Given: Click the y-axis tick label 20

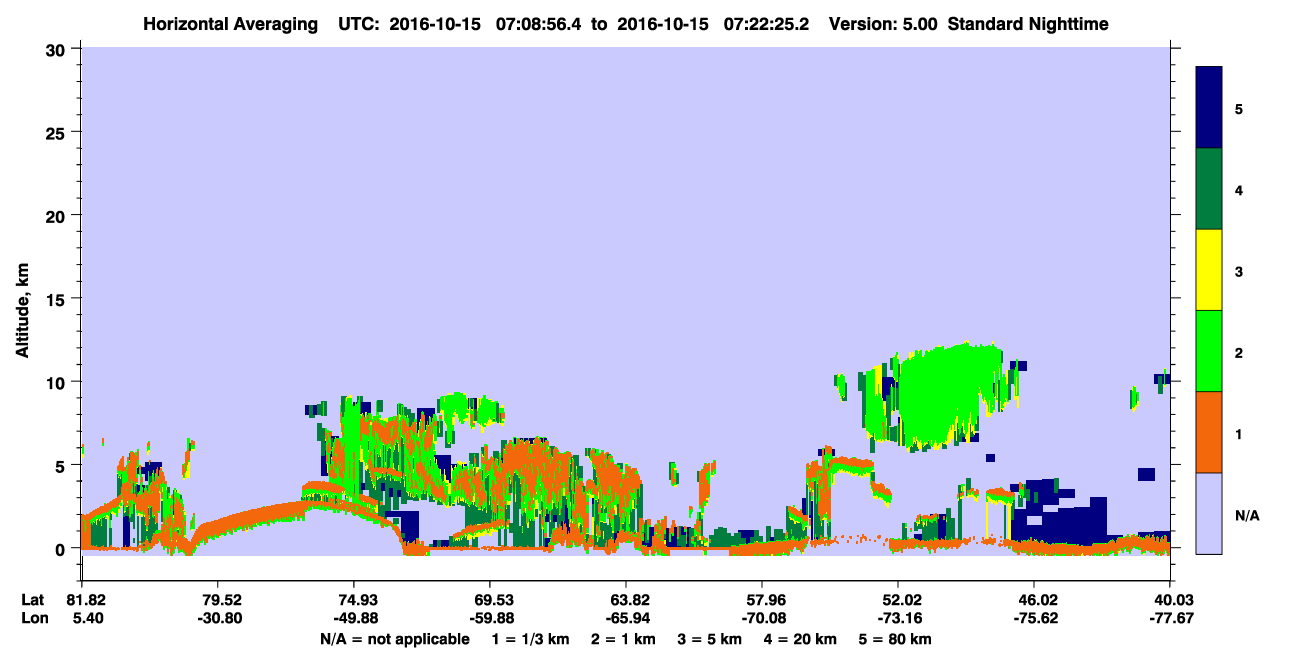Looking at the screenshot, I should click(x=58, y=215).
